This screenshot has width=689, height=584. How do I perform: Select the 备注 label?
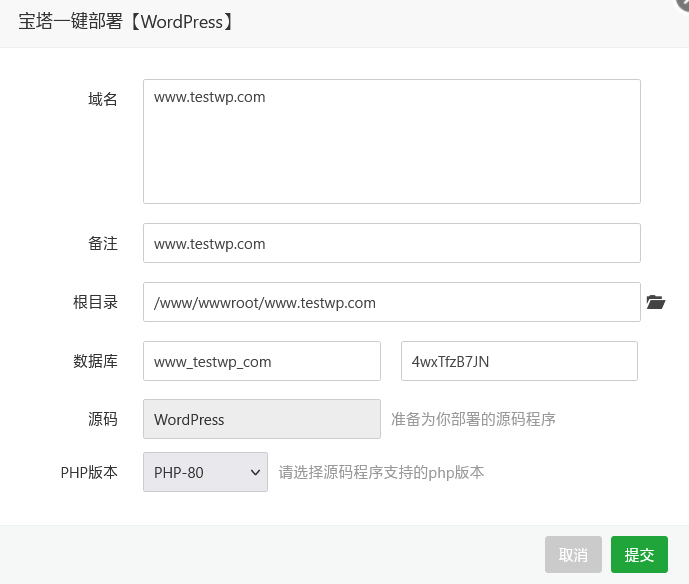[x=103, y=243]
